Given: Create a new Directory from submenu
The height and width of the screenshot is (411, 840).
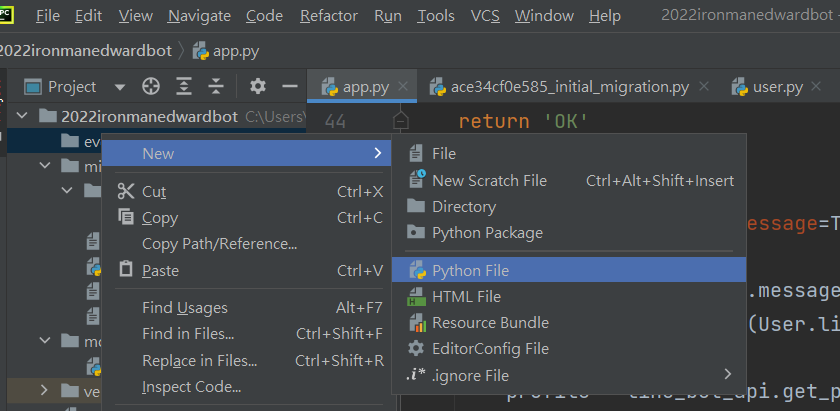Looking at the screenshot, I should [569, 207].
